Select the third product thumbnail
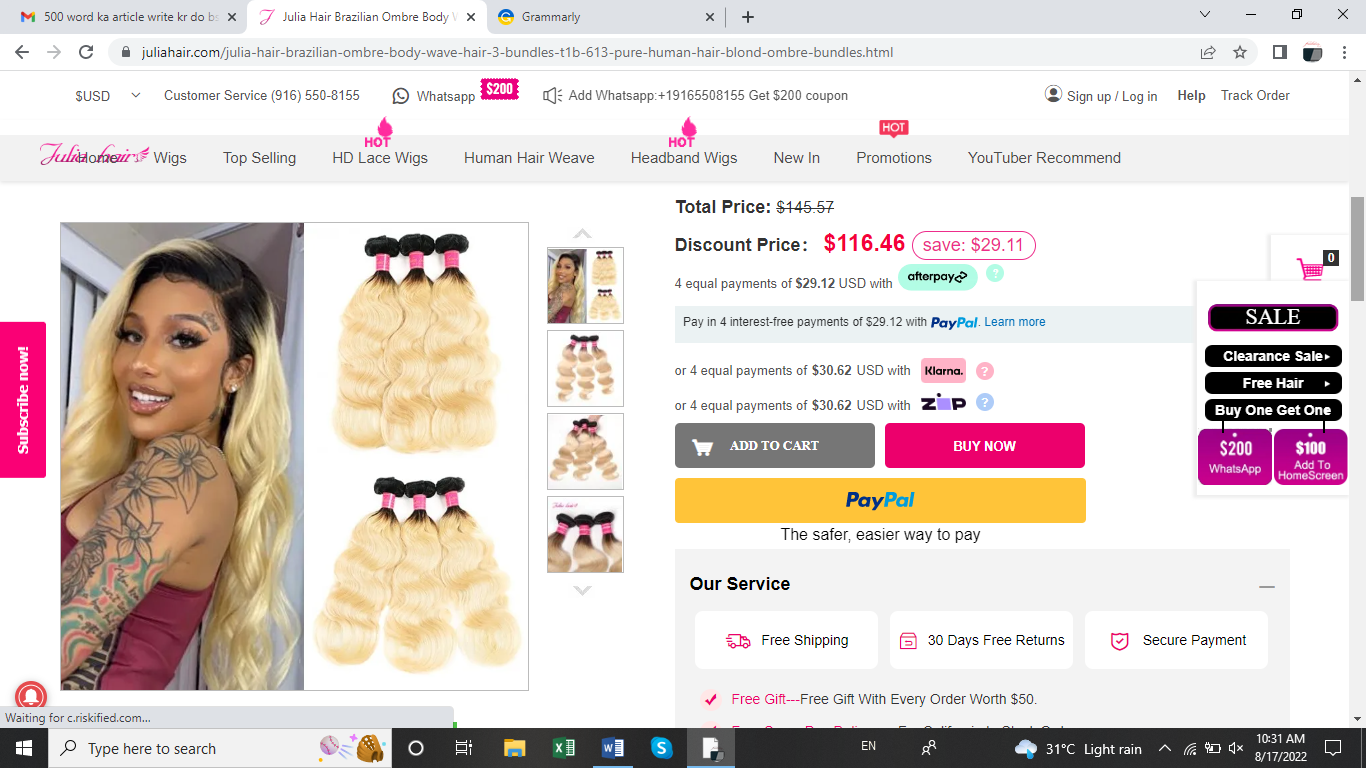The image size is (1366, 768). [585, 451]
